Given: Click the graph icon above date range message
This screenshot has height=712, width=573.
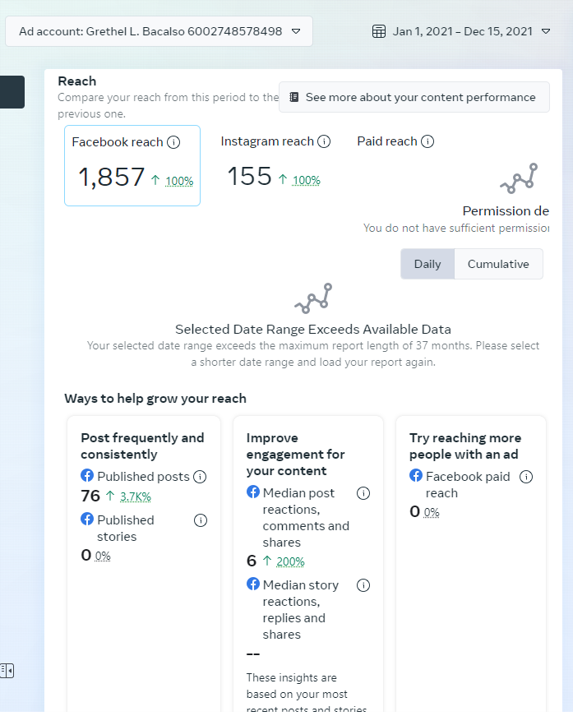Looking at the screenshot, I should (x=313, y=298).
